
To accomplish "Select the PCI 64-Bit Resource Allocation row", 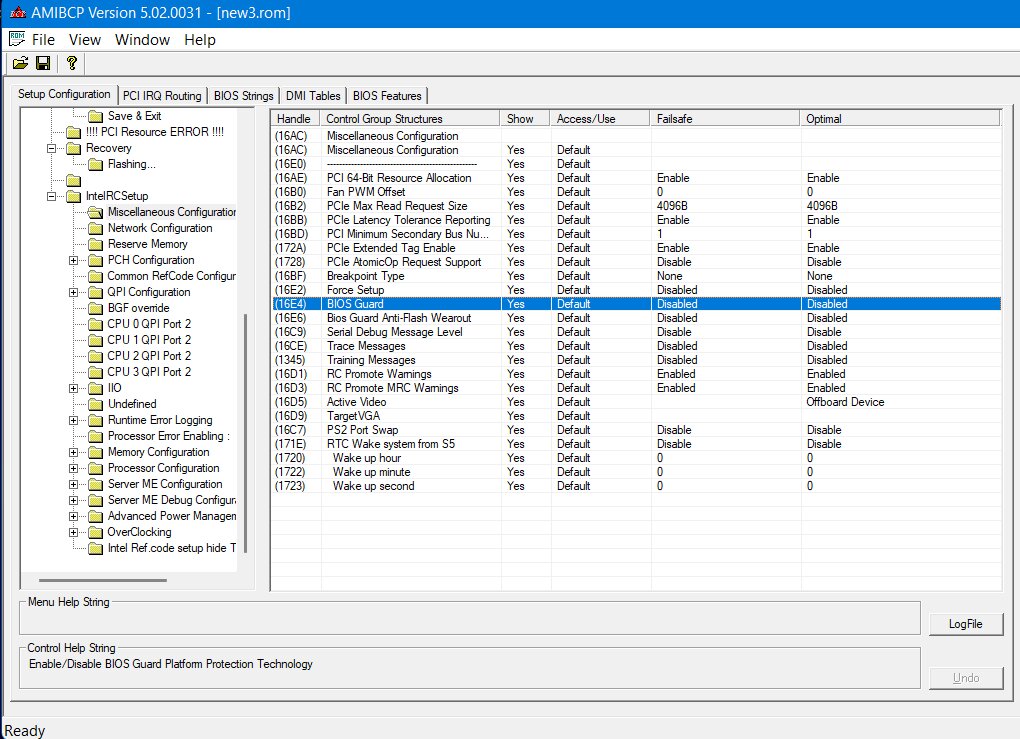I will pos(636,178).
